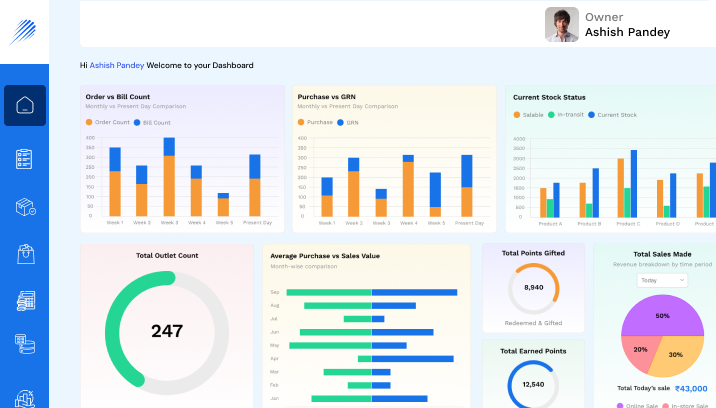Screen dimensions: 716x408
Task: Toggle GRN legend item
Action: tap(347, 122)
